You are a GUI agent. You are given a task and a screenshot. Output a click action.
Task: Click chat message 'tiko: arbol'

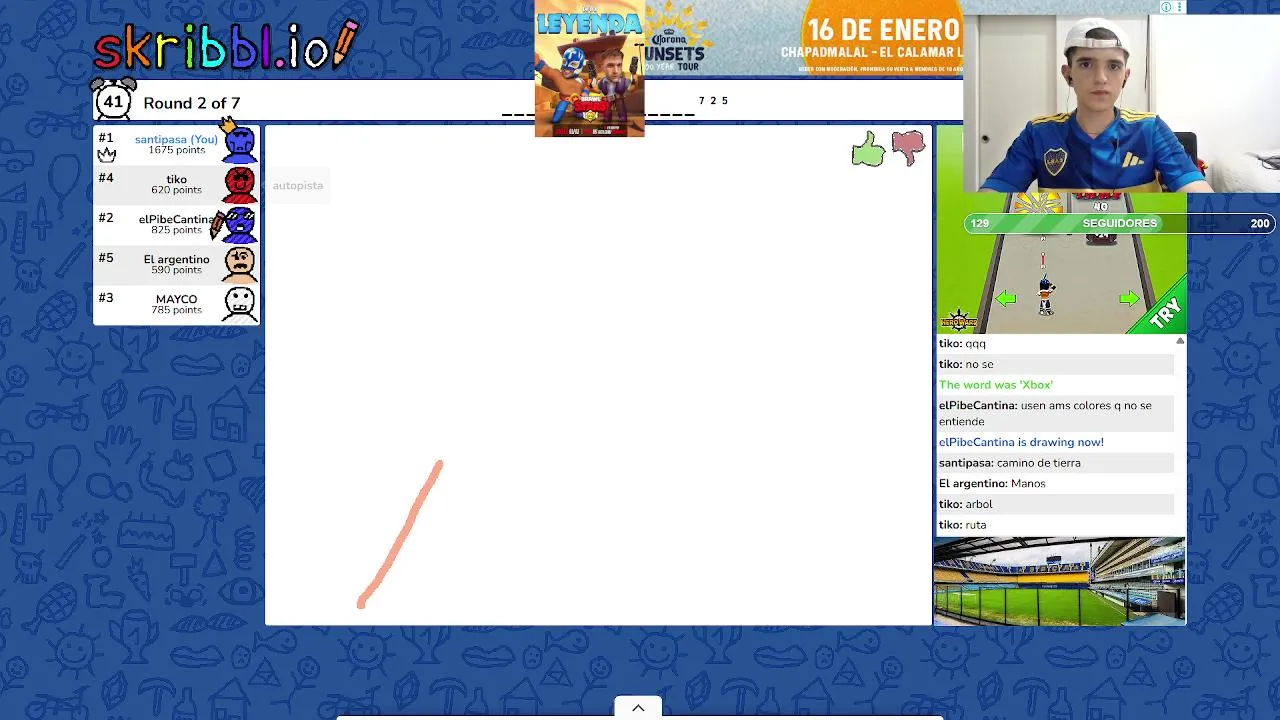(x=1055, y=504)
